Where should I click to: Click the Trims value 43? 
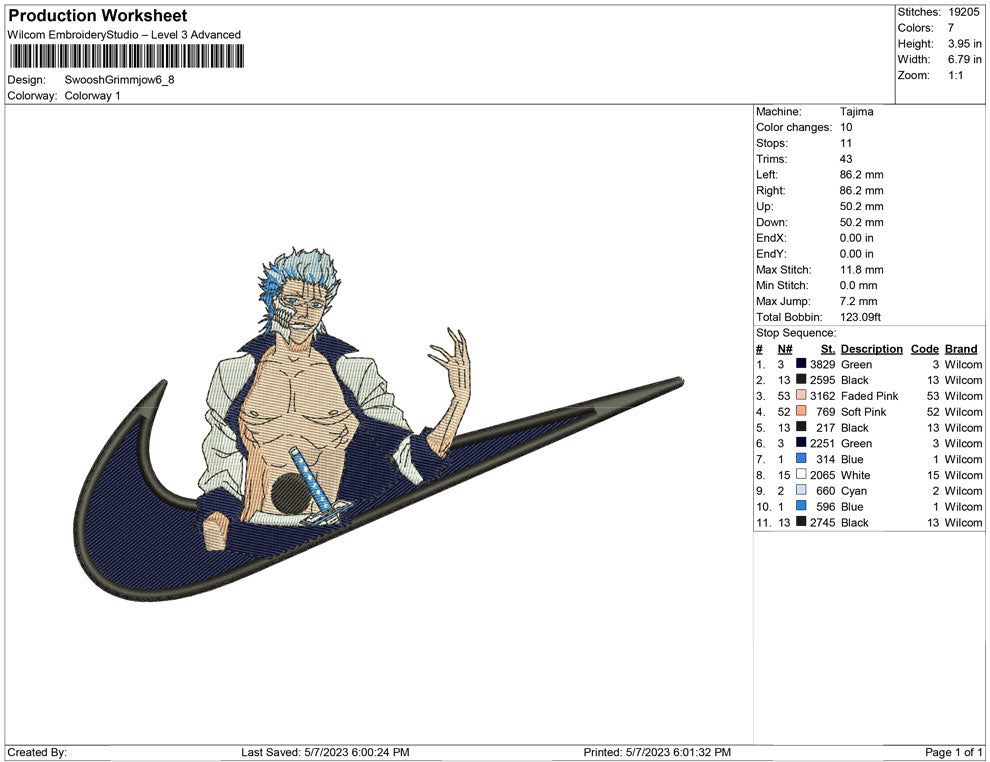(x=846, y=159)
